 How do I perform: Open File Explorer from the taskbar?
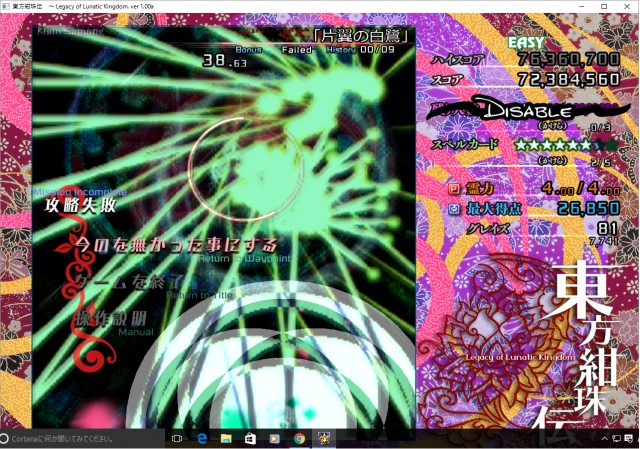pos(226,439)
